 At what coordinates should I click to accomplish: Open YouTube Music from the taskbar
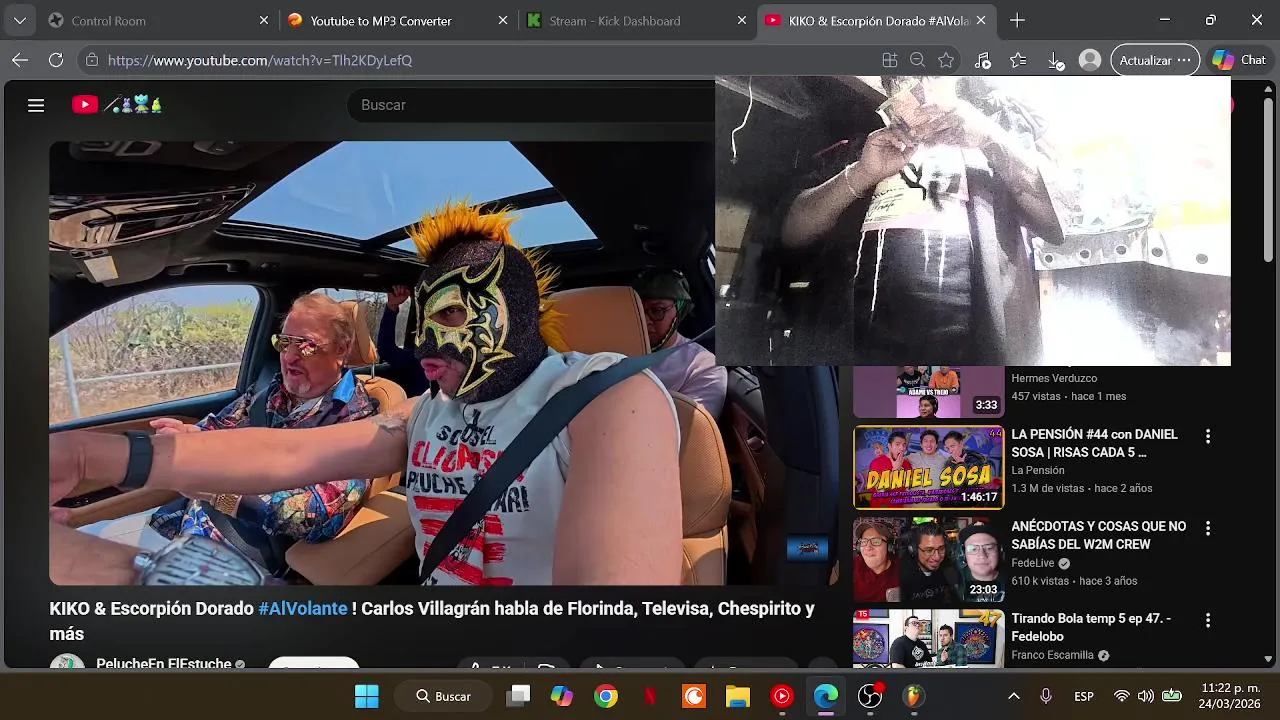click(x=782, y=696)
